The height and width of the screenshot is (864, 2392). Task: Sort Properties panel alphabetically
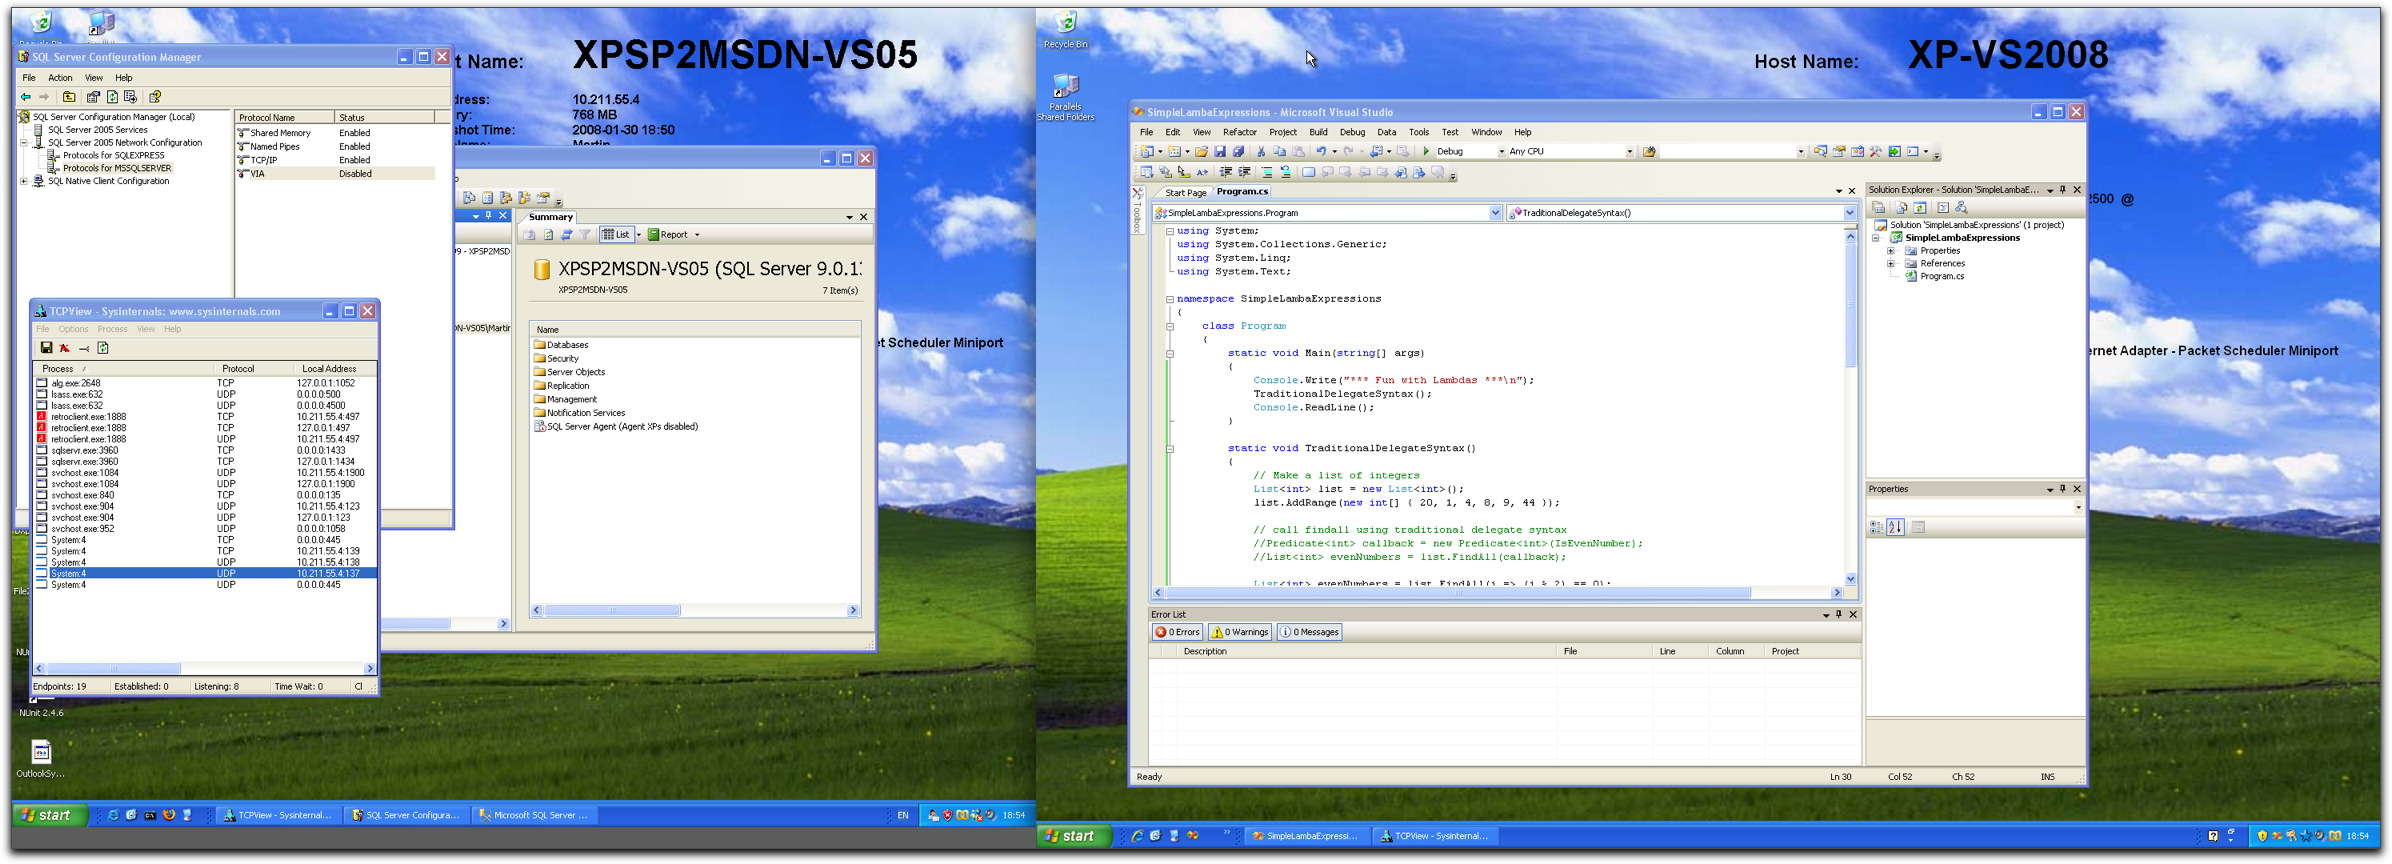point(1895,528)
